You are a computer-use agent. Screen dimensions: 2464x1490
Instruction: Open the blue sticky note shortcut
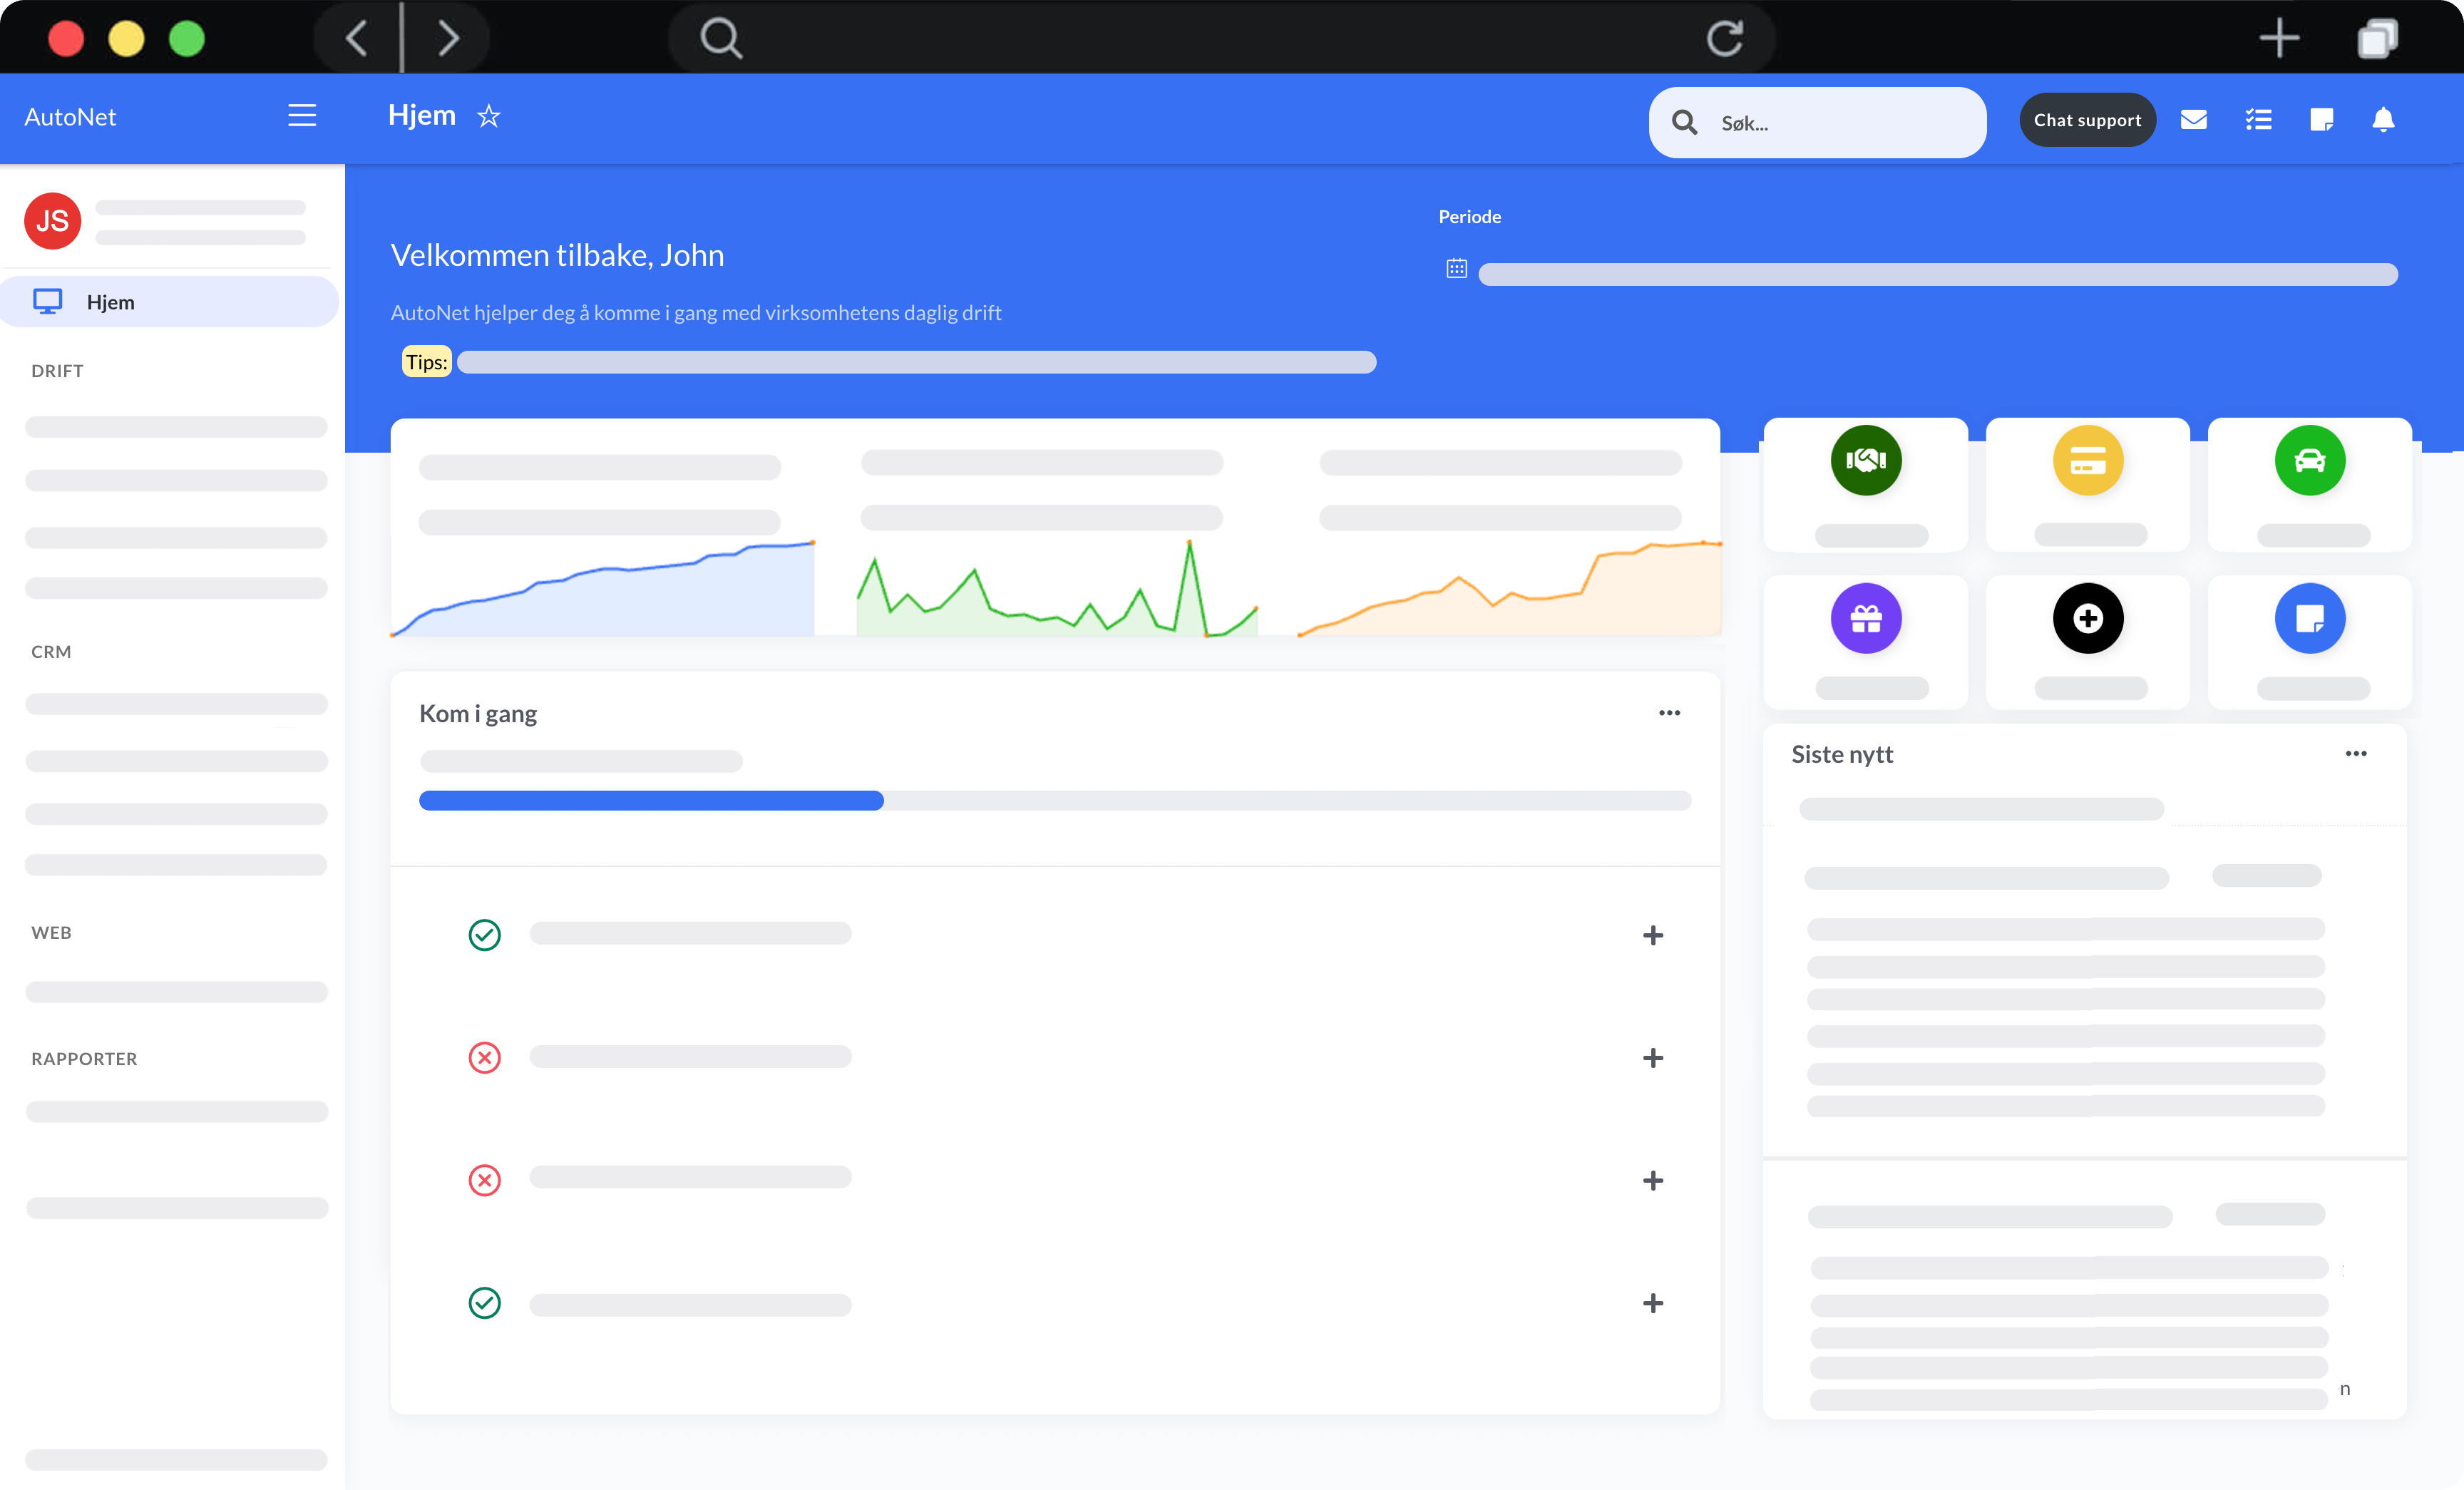[x=2309, y=618]
